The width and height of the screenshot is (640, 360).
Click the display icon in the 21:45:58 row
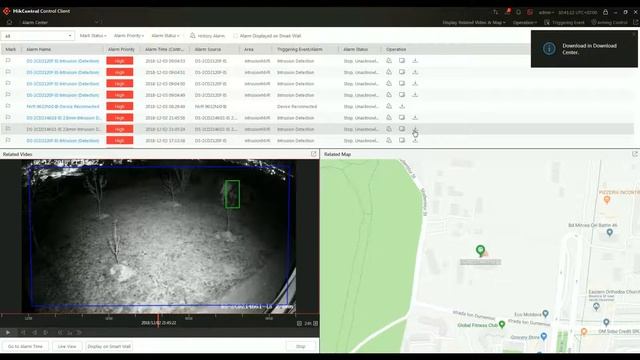click(402, 118)
